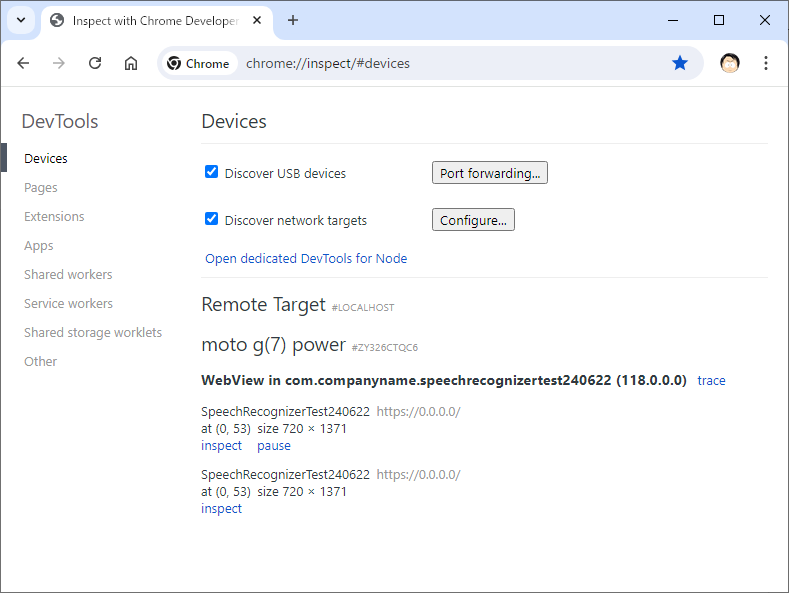Click the Chrome site info chip

pos(198,63)
